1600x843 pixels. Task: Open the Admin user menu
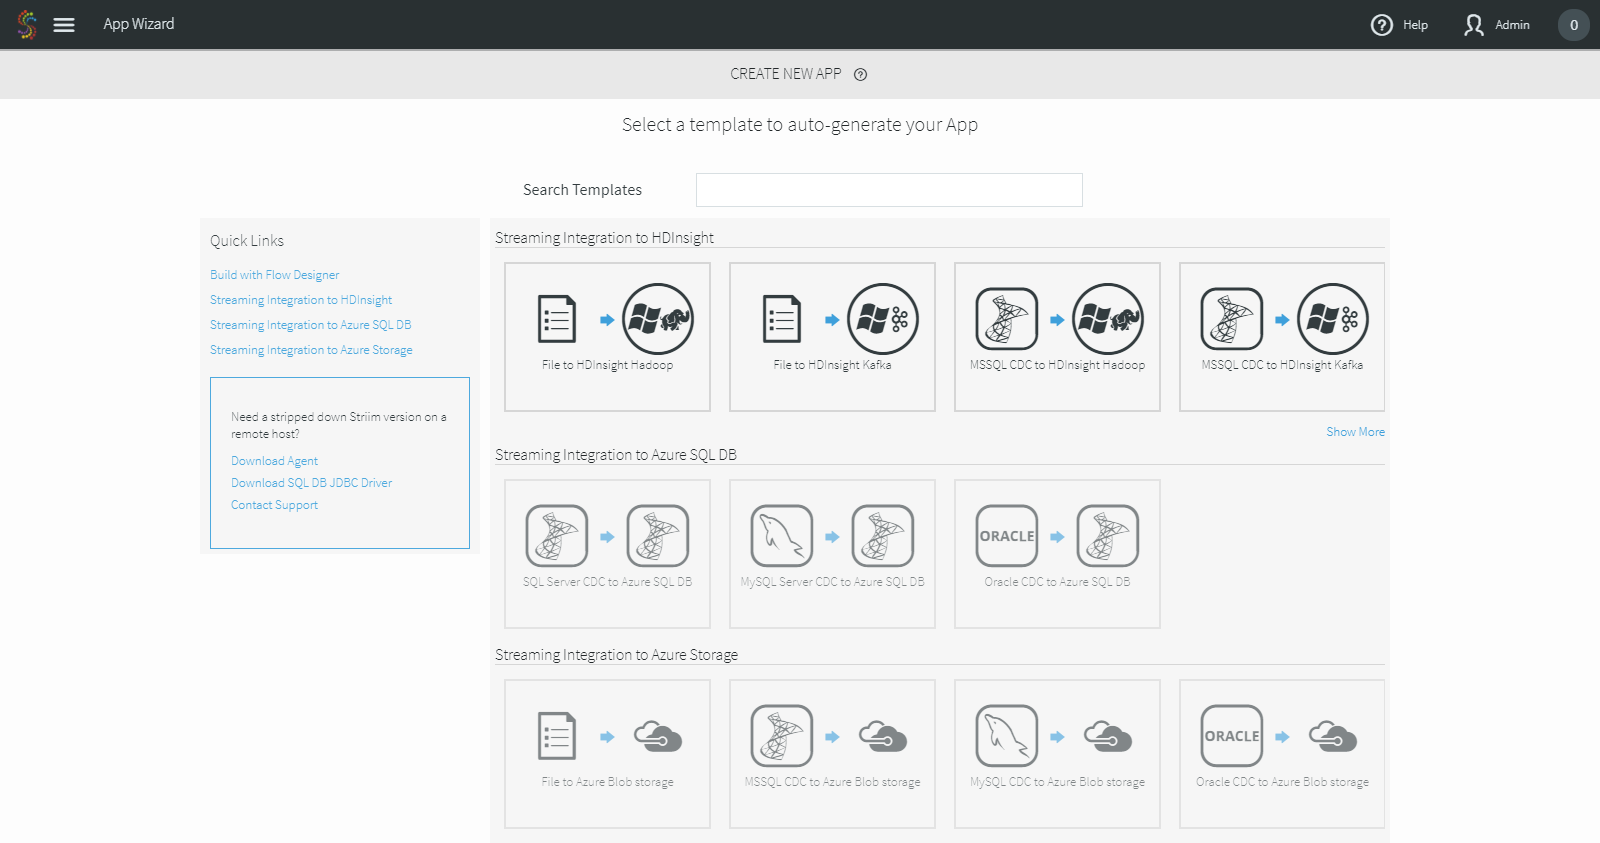coord(1497,25)
